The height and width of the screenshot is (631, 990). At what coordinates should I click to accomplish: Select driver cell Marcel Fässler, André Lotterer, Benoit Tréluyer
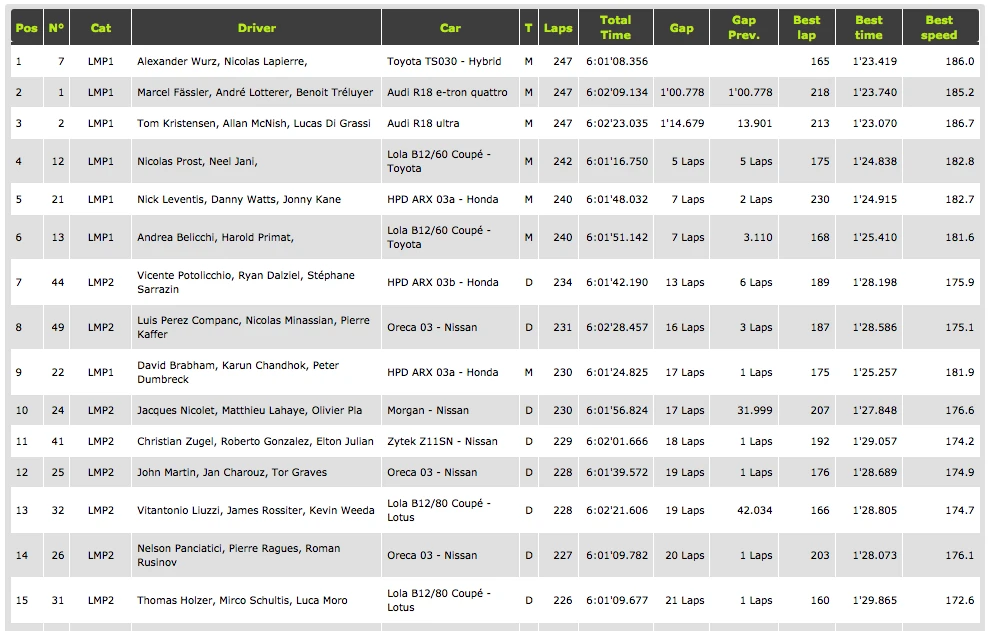point(255,92)
